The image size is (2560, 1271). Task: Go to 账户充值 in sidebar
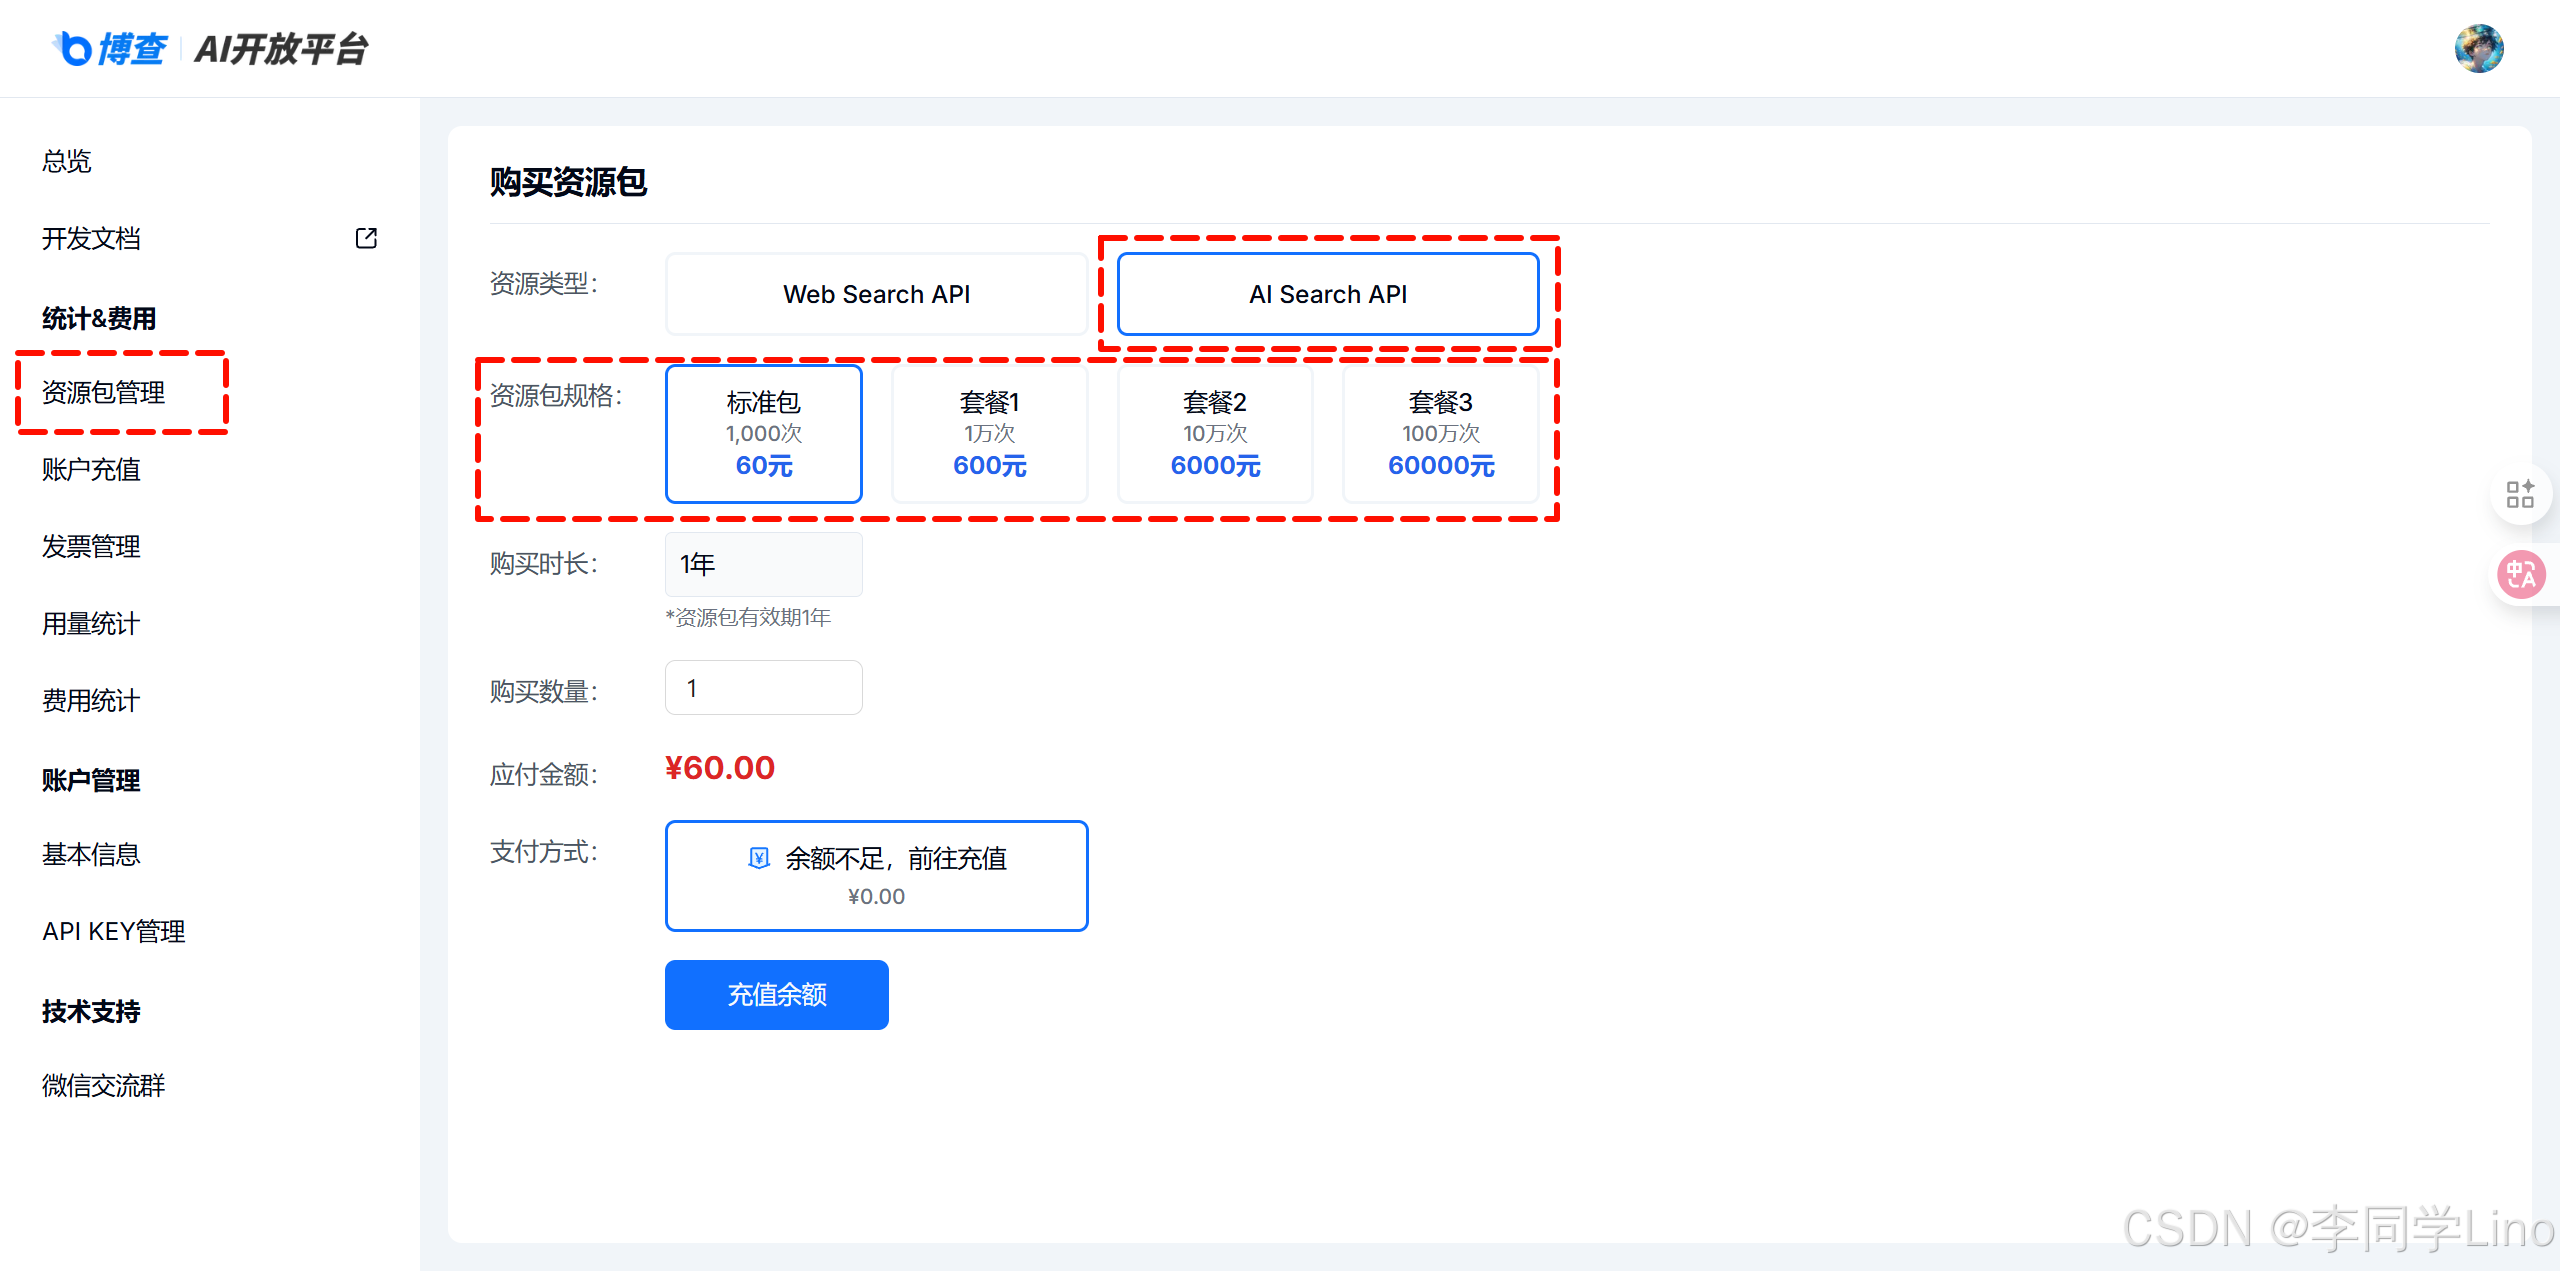[x=91, y=469]
